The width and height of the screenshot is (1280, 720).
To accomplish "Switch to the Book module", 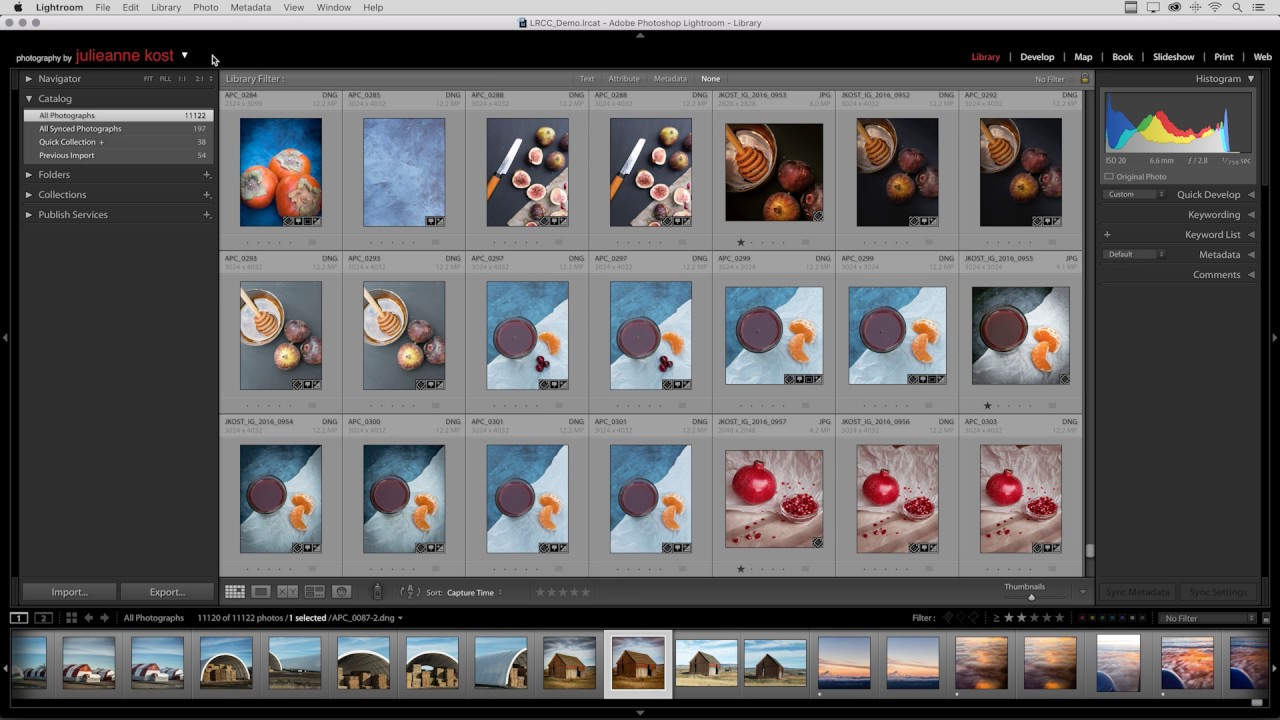I will coord(1123,57).
